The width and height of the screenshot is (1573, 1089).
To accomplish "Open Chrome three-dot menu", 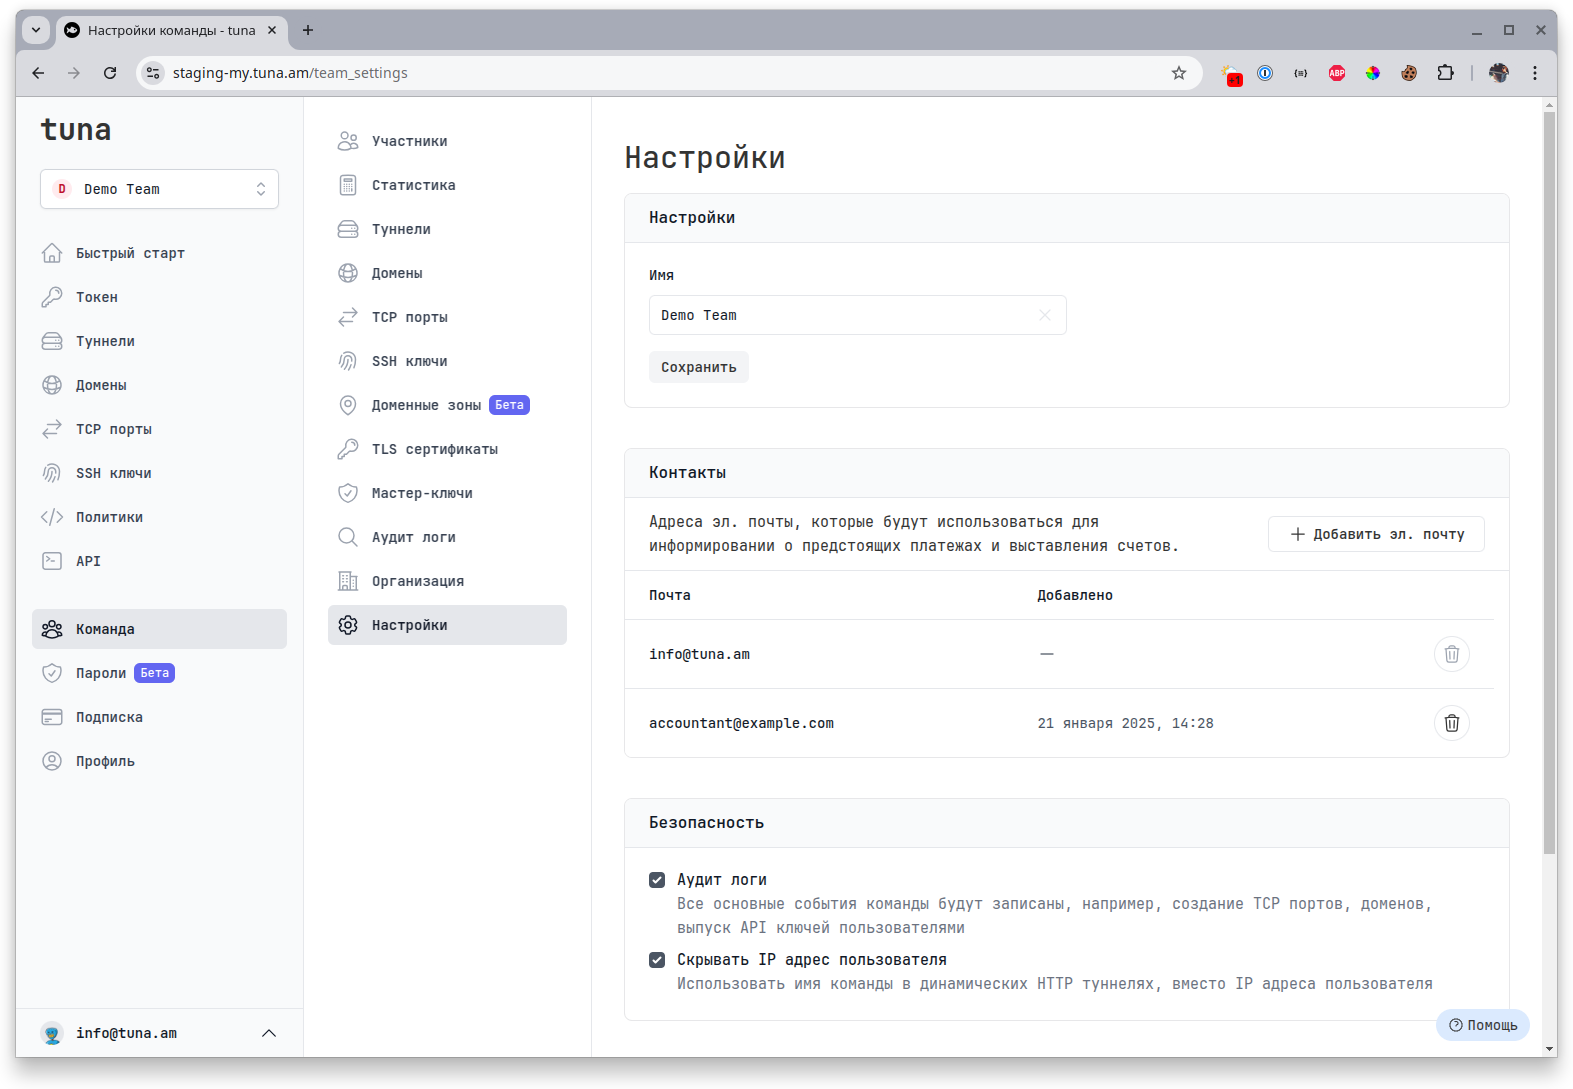I will (1534, 73).
